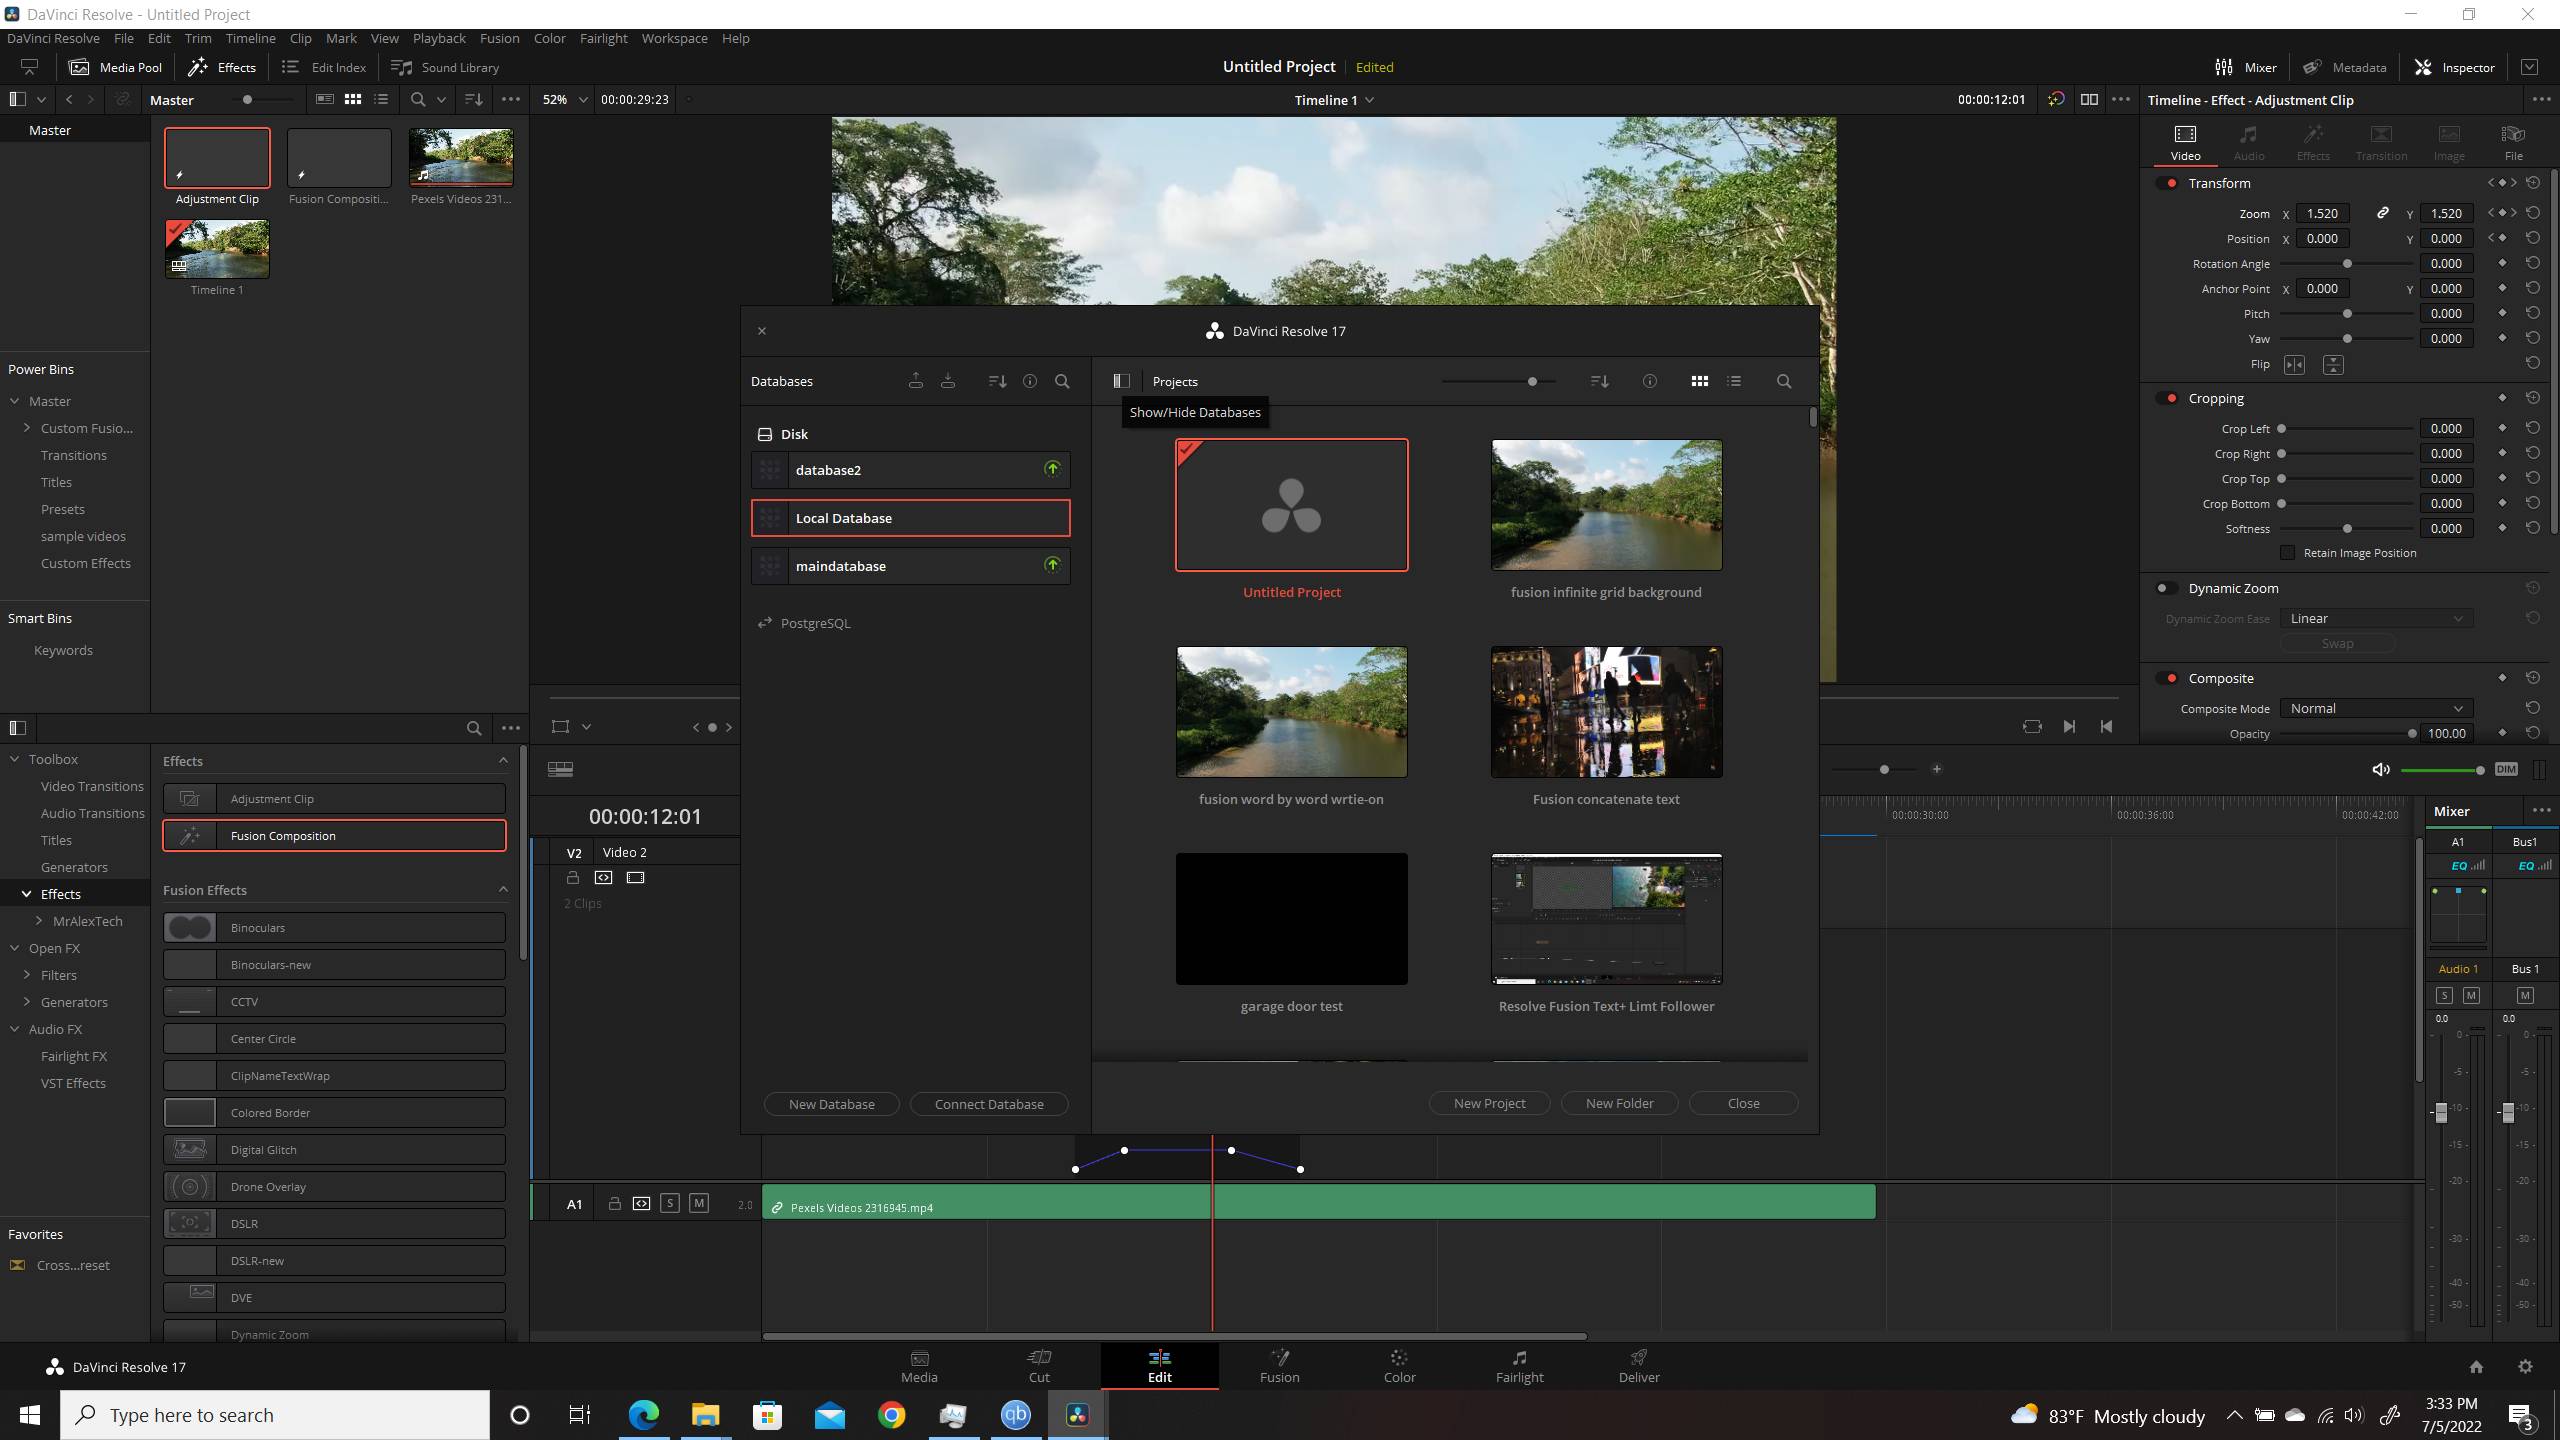Open the Dynamic Zoom Ease dropdown
This screenshot has height=1440, width=2560.
[x=2376, y=618]
